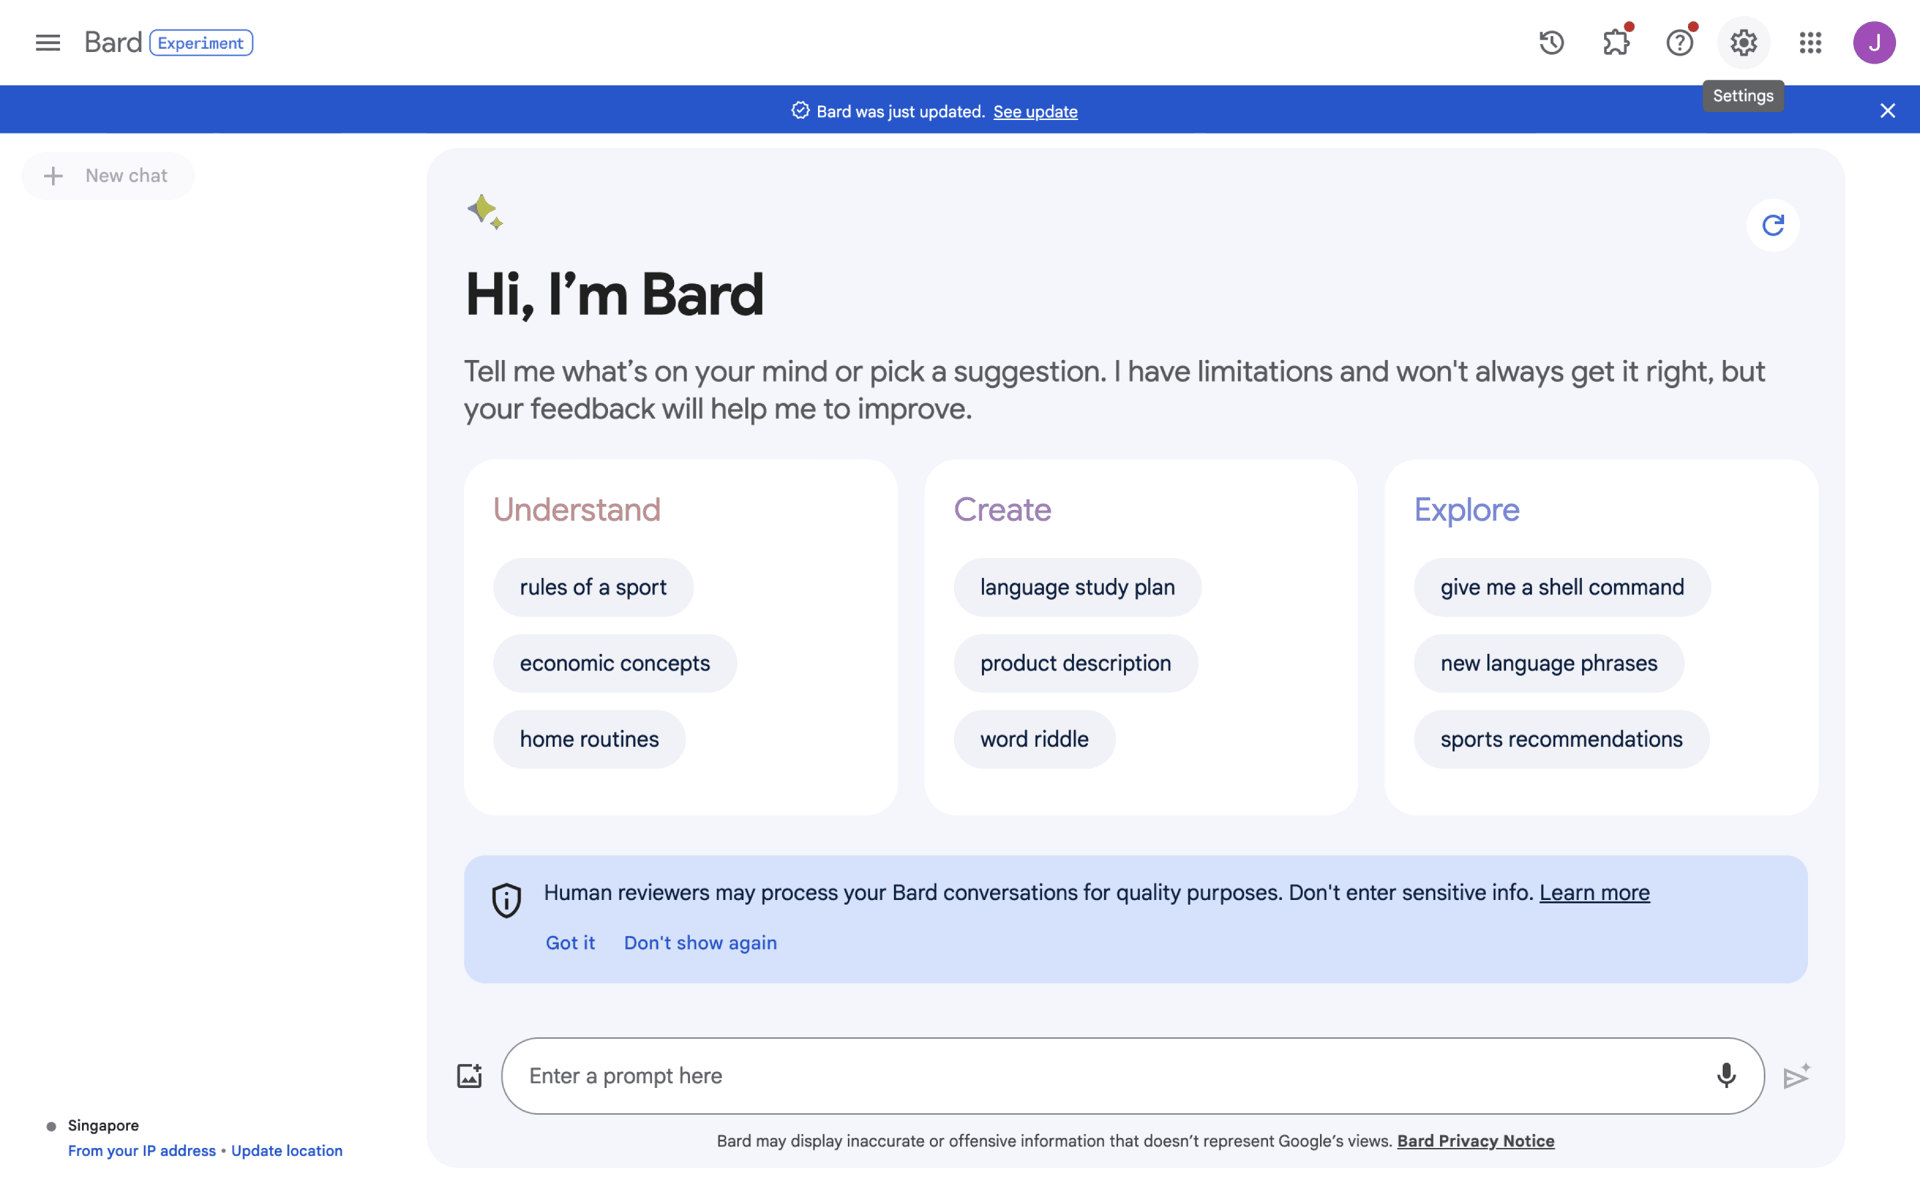Open Bard activity history icon

tap(1551, 43)
